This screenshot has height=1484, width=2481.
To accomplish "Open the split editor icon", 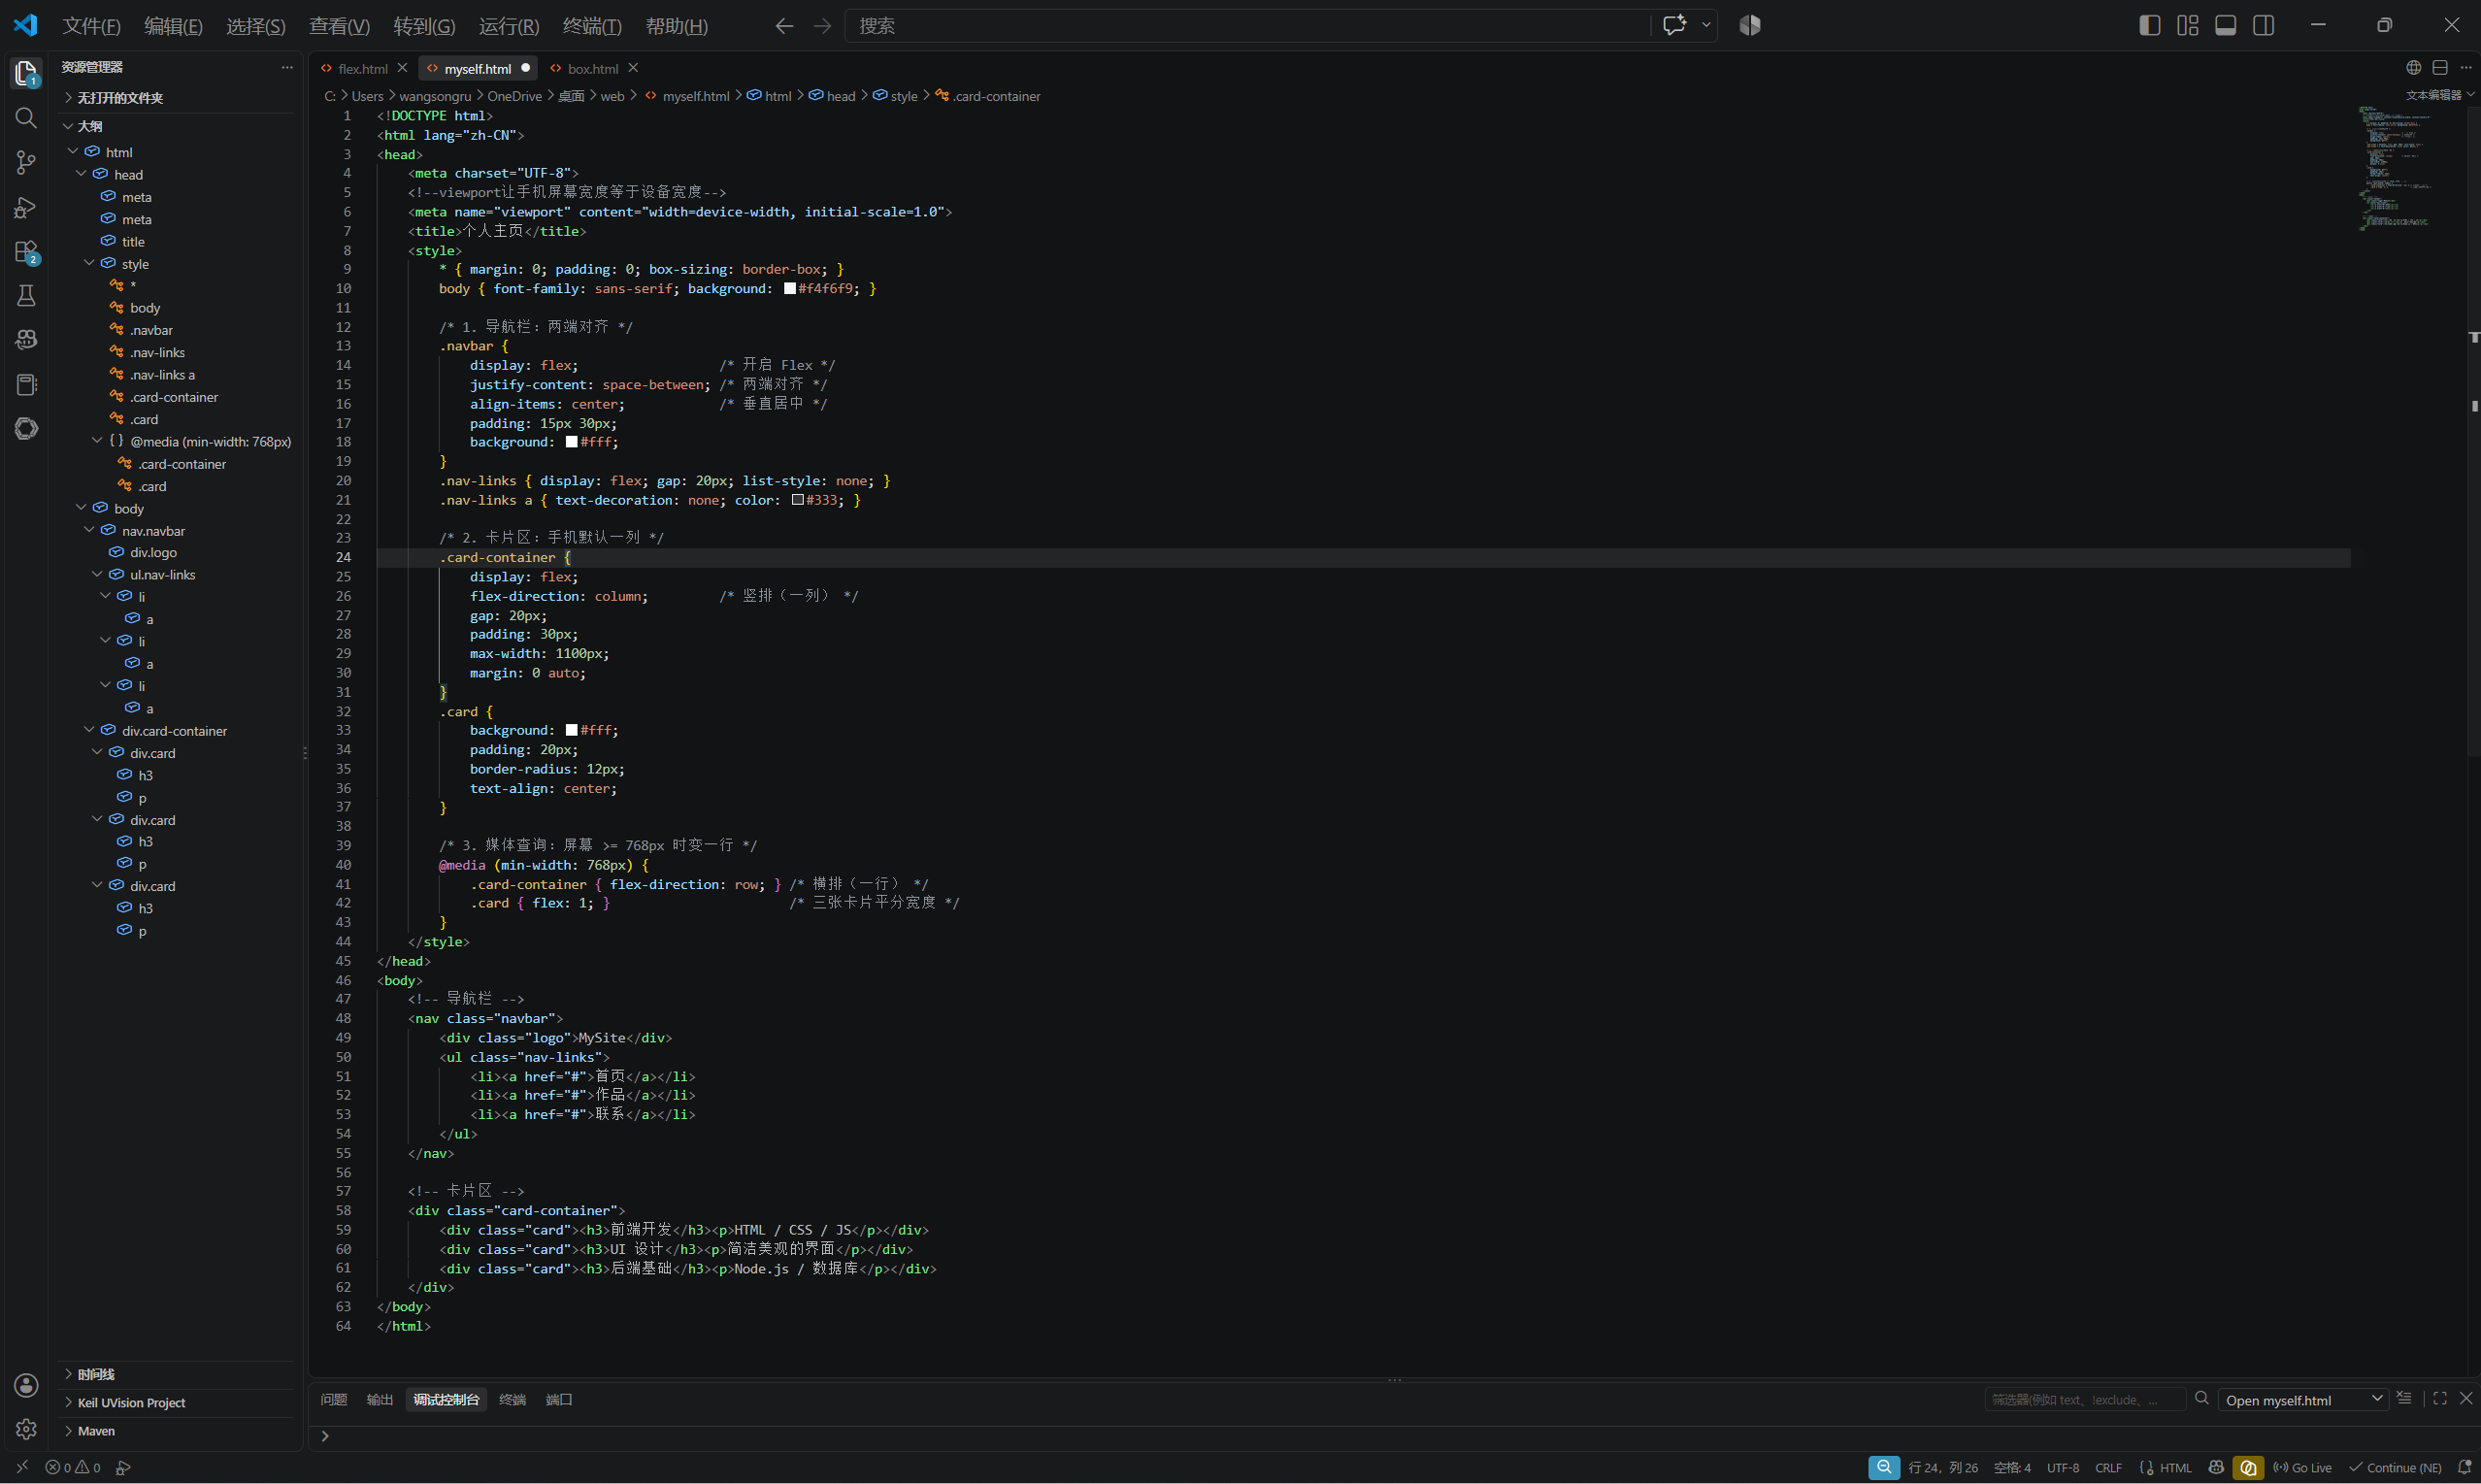I will (2440, 68).
